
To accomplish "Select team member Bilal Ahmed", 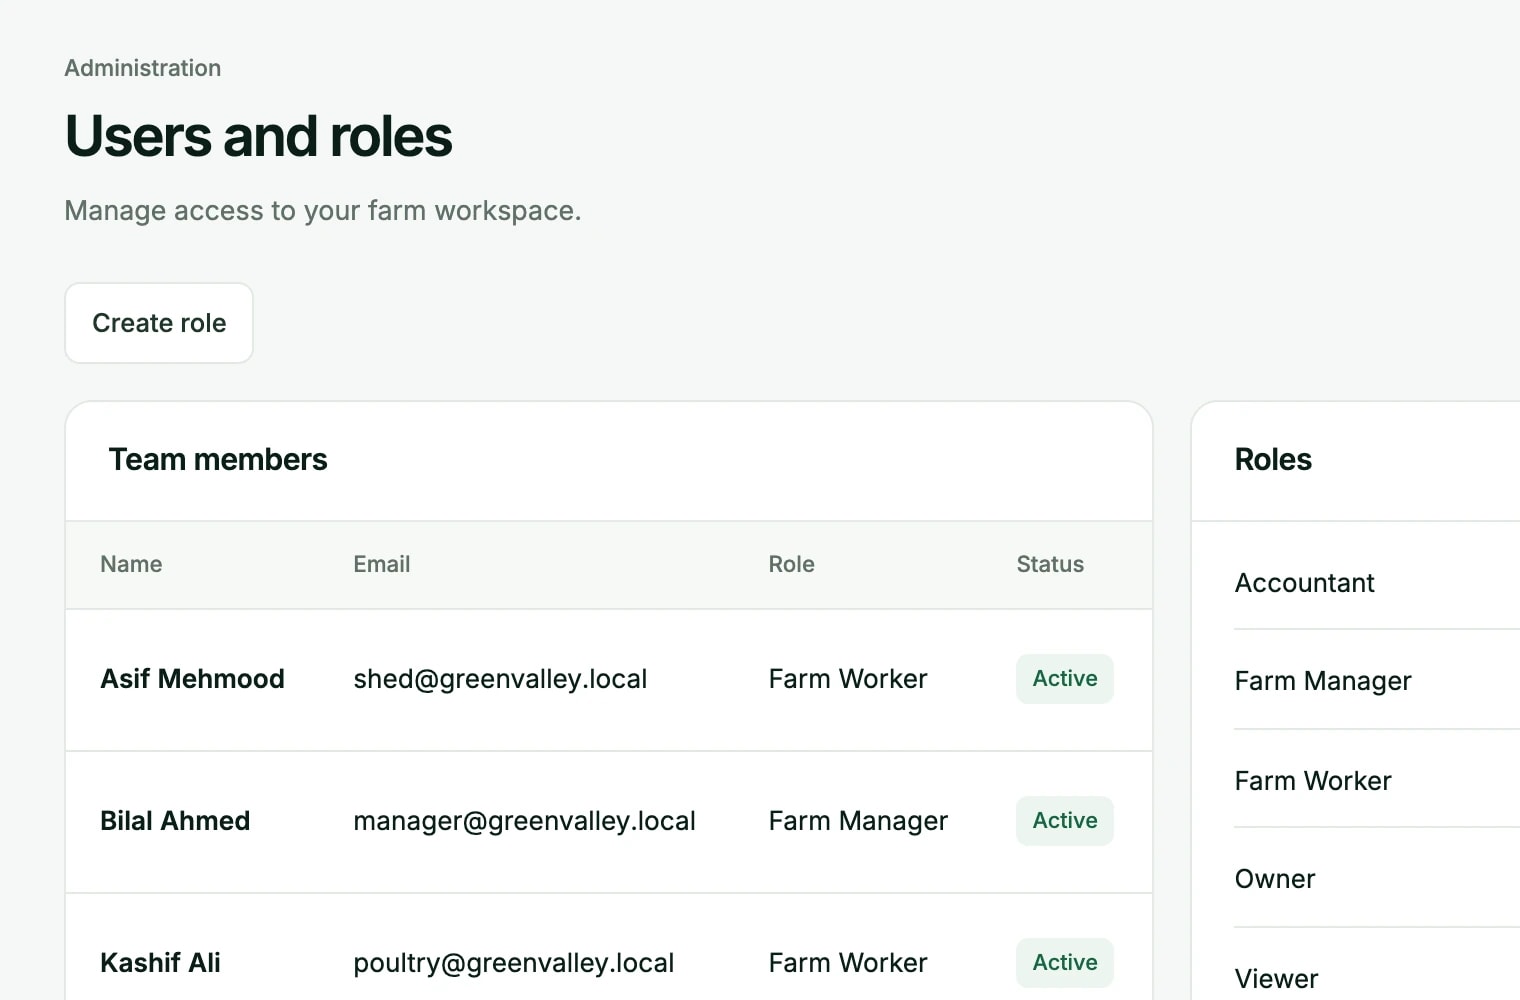I will [x=175, y=821].
